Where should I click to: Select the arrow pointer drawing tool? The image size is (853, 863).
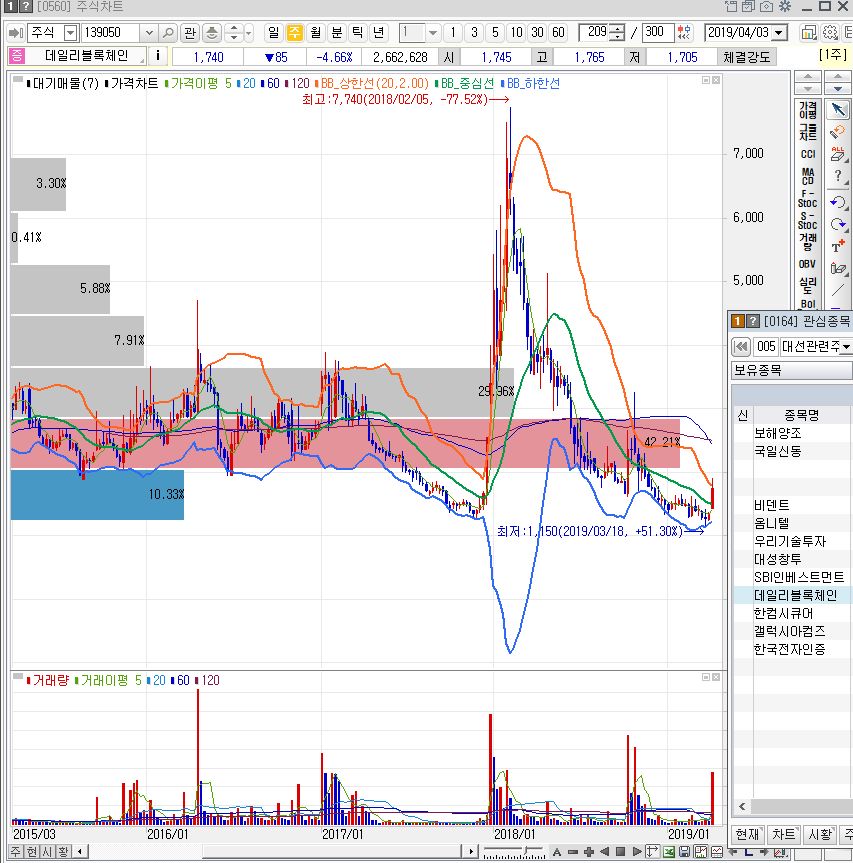click(x=838, y=110)
